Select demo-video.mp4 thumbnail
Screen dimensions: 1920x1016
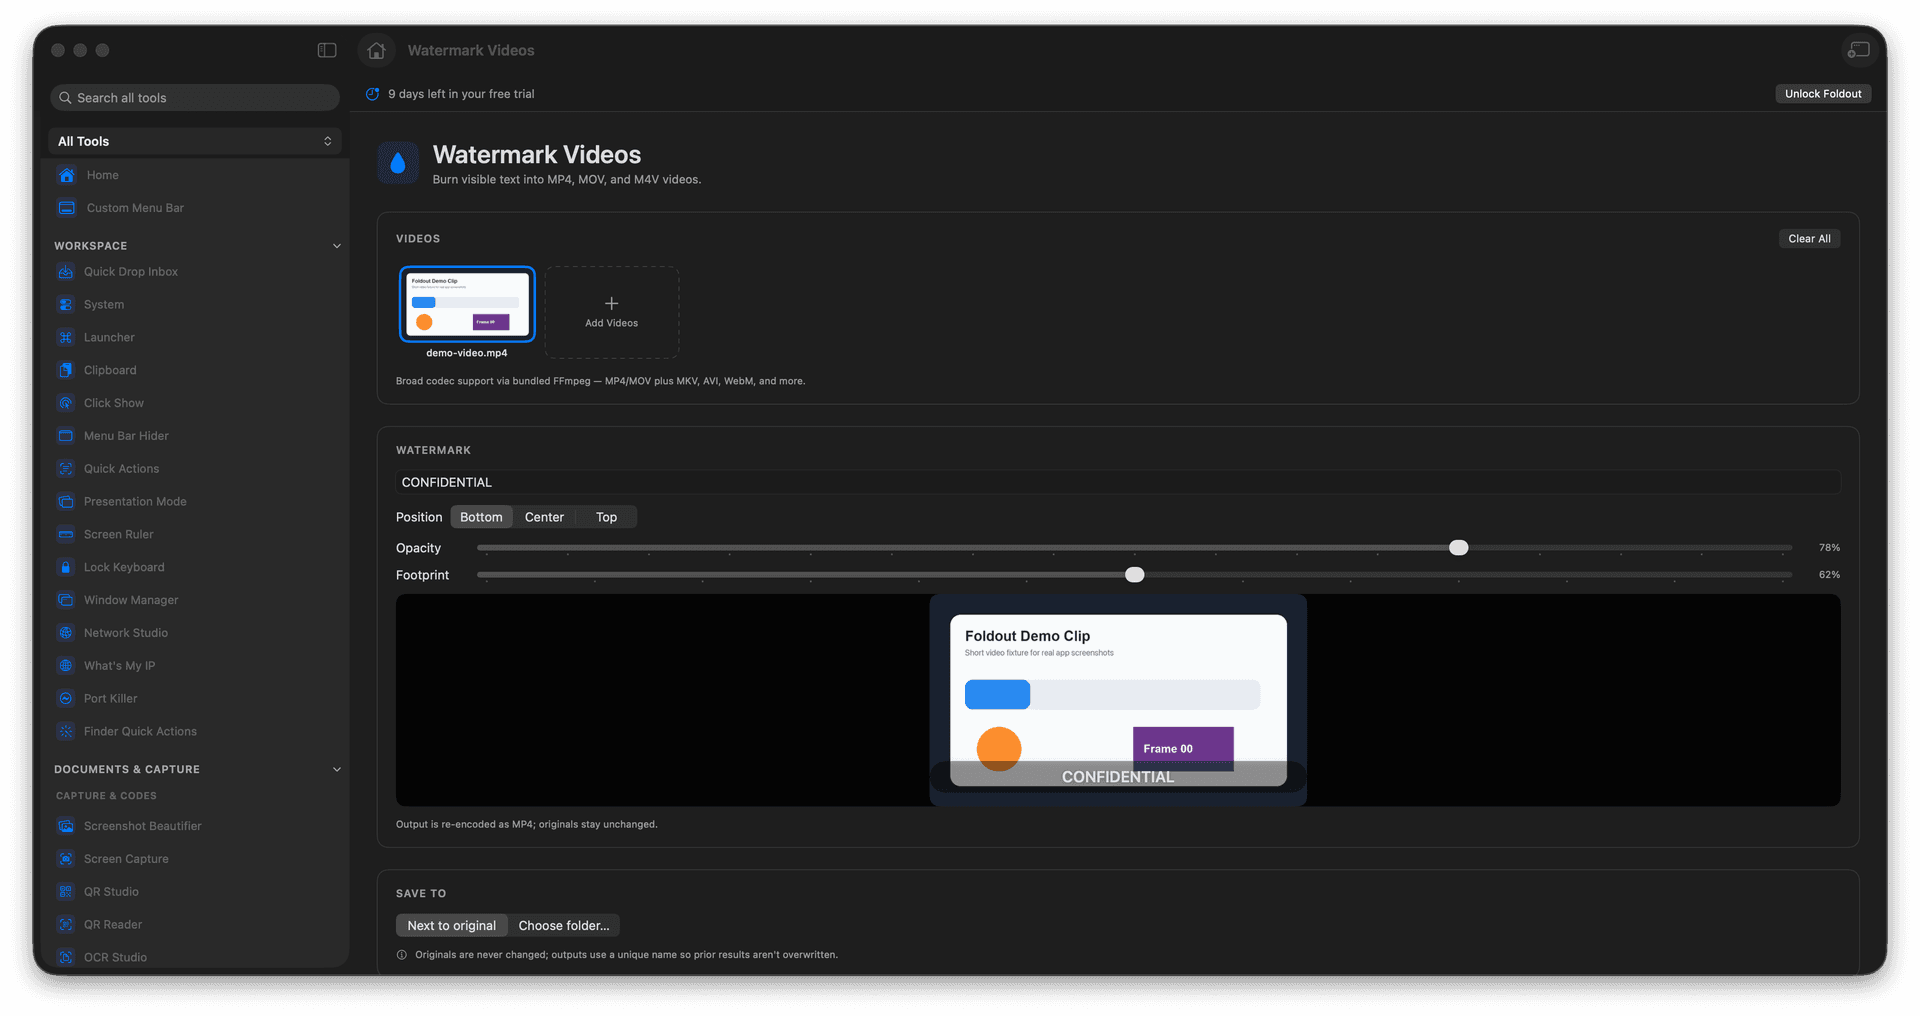pyautogui.click(x=467, y=304)
